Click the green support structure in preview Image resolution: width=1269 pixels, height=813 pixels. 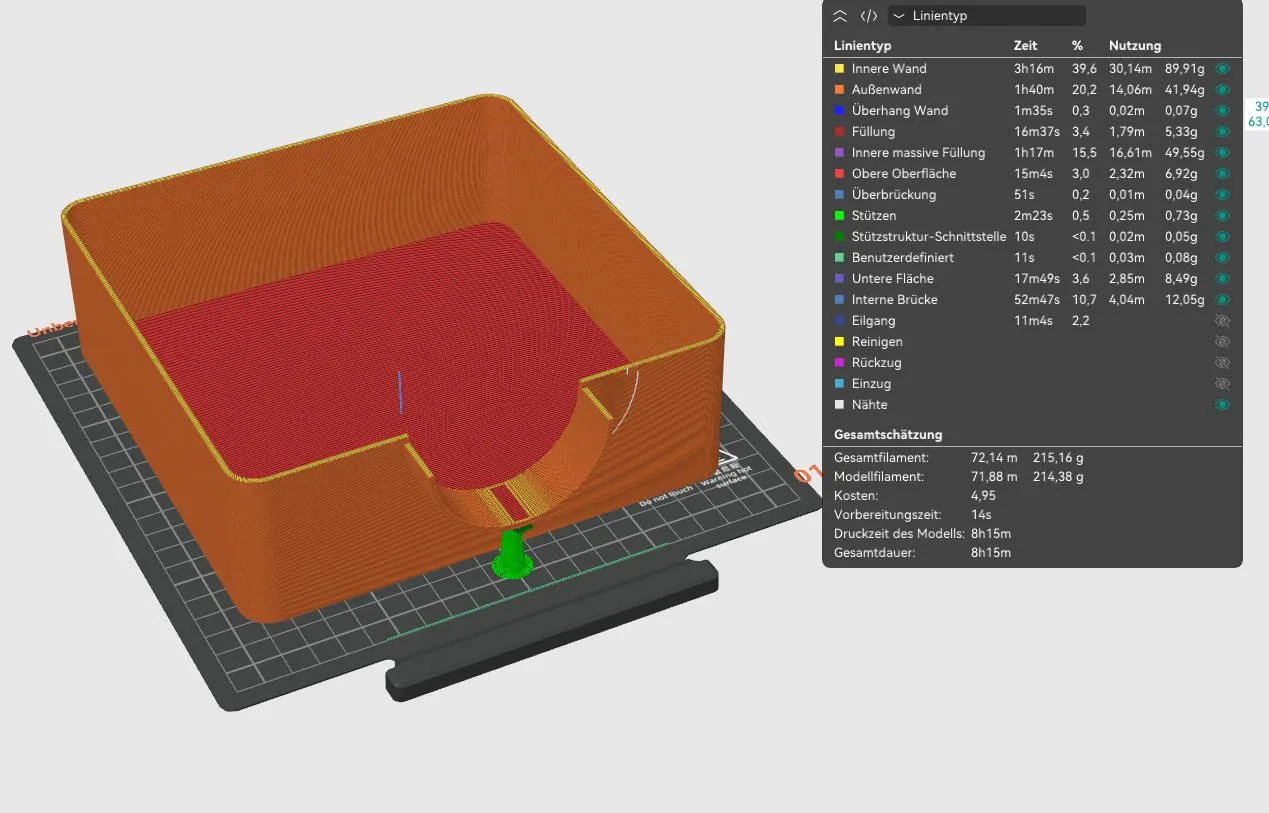(x=514, y=556)
